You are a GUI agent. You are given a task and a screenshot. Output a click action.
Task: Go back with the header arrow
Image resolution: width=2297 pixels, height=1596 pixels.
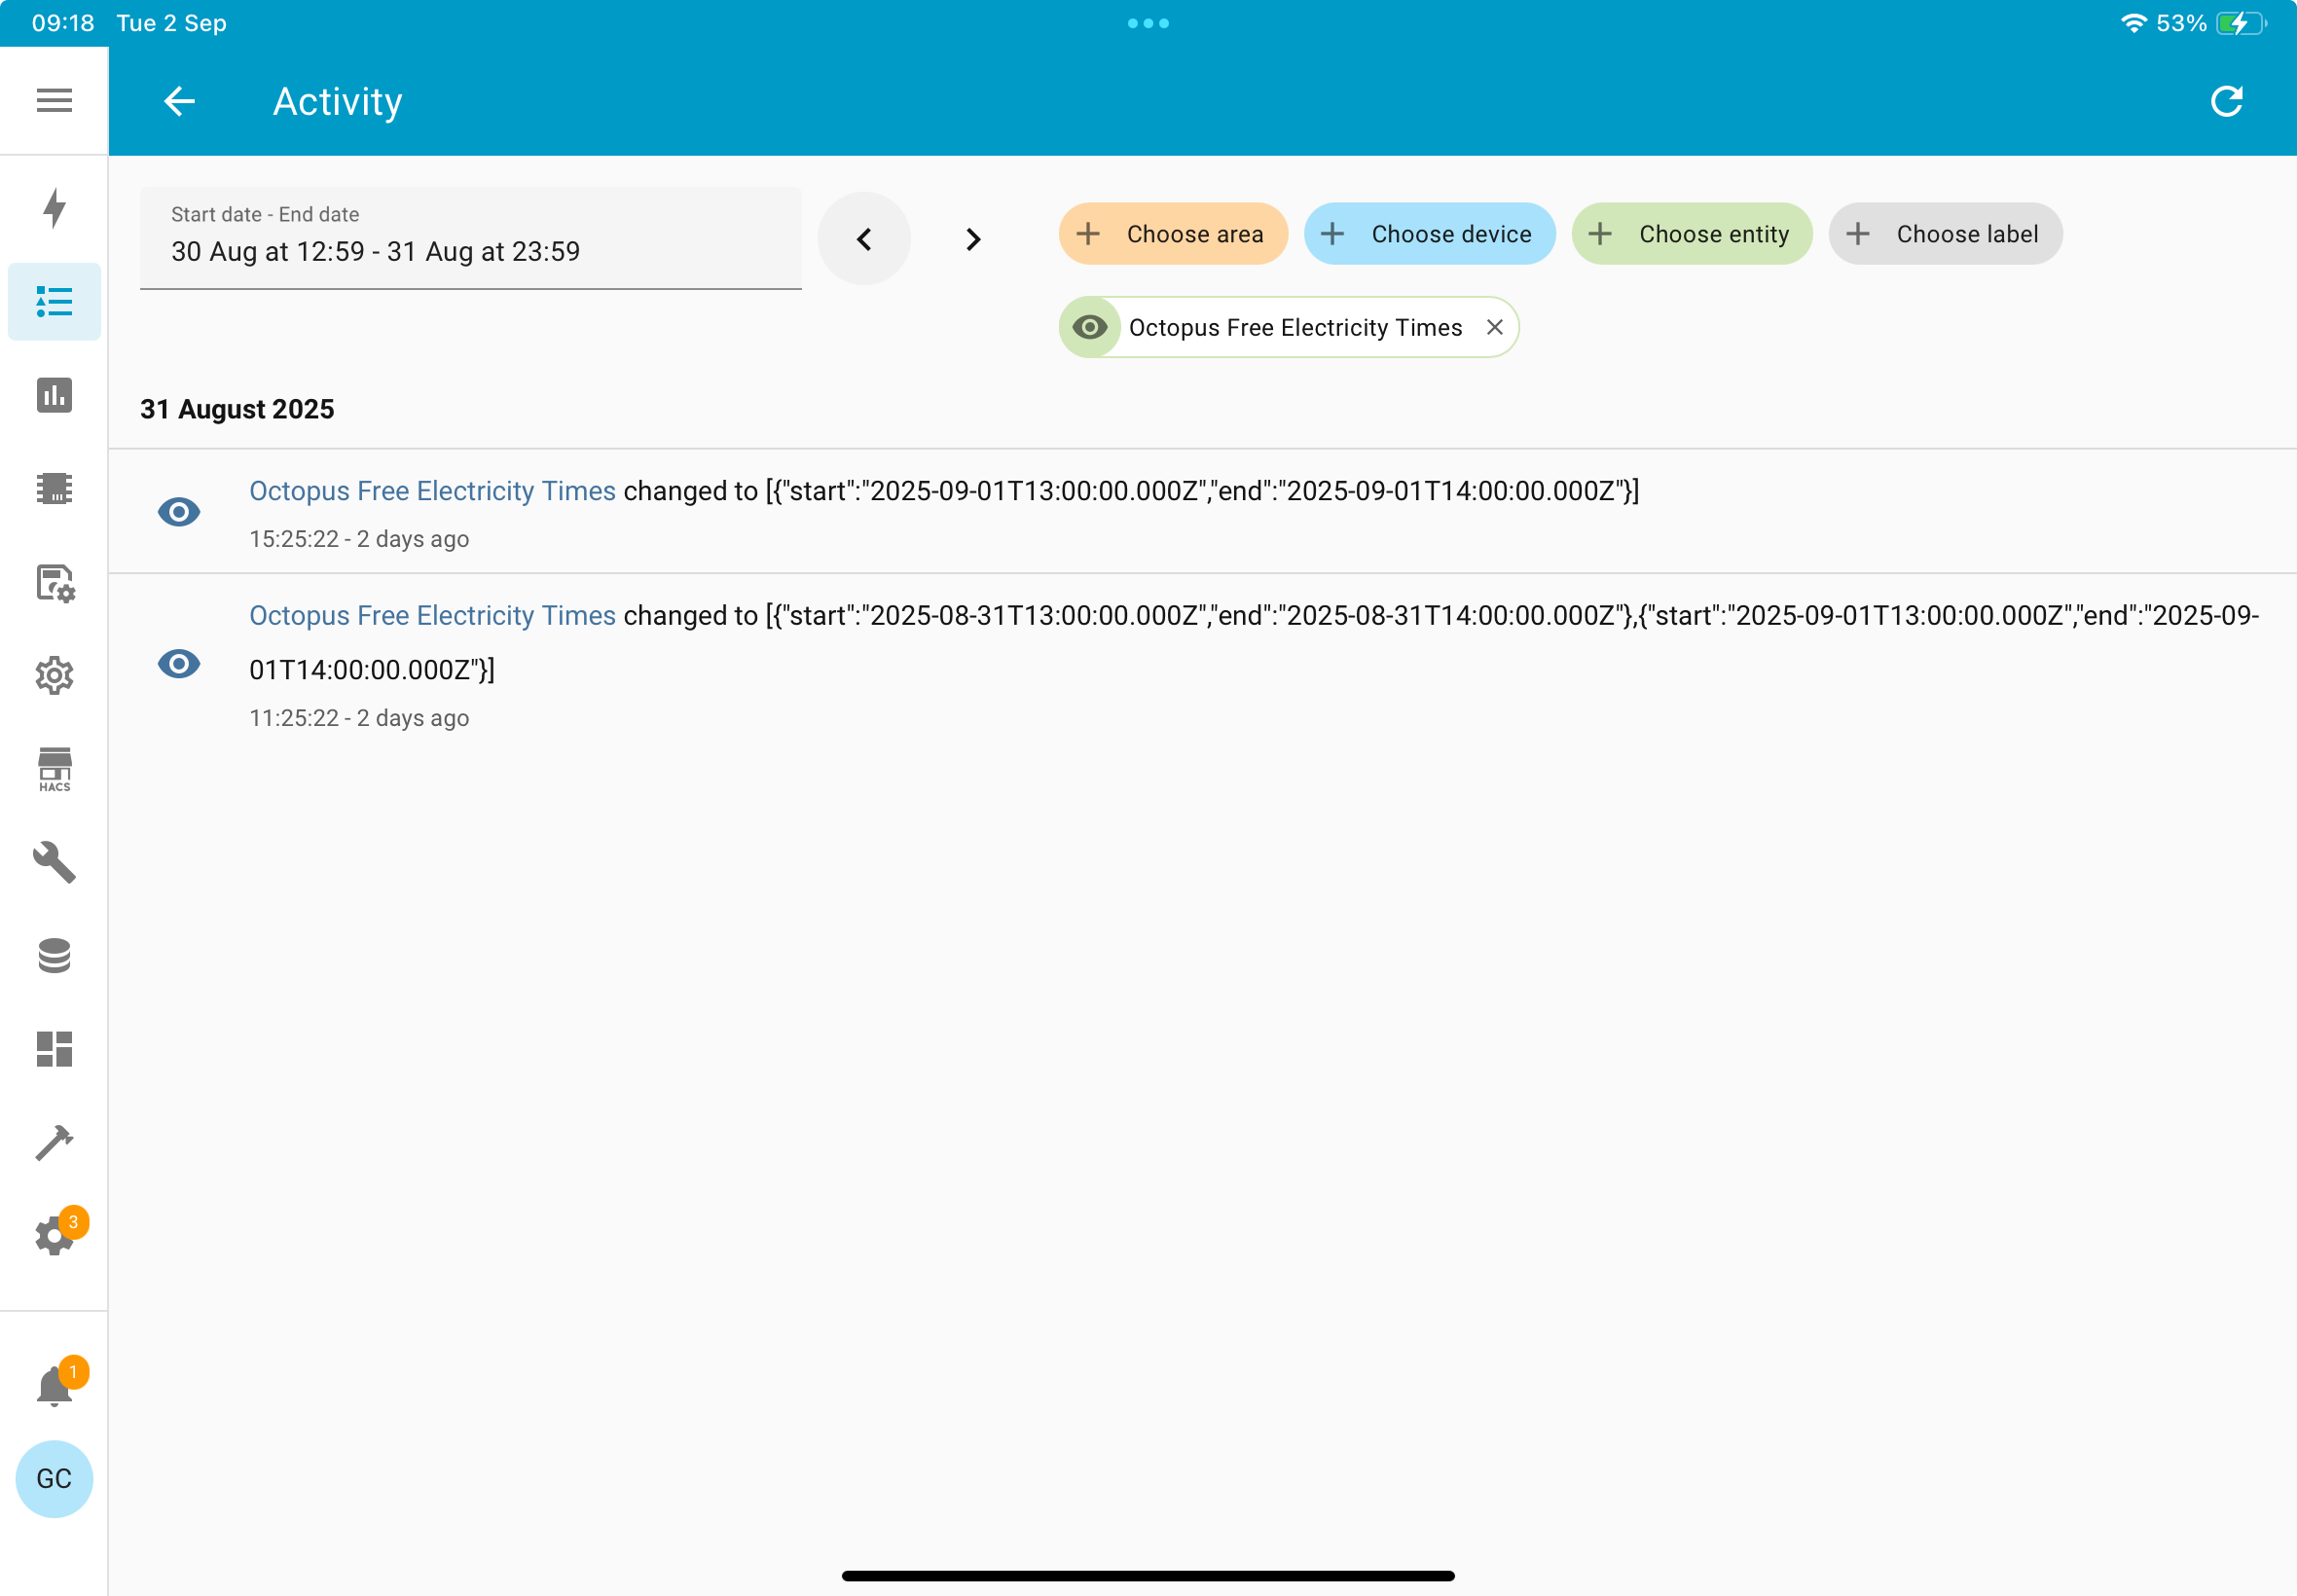(179, 101)
